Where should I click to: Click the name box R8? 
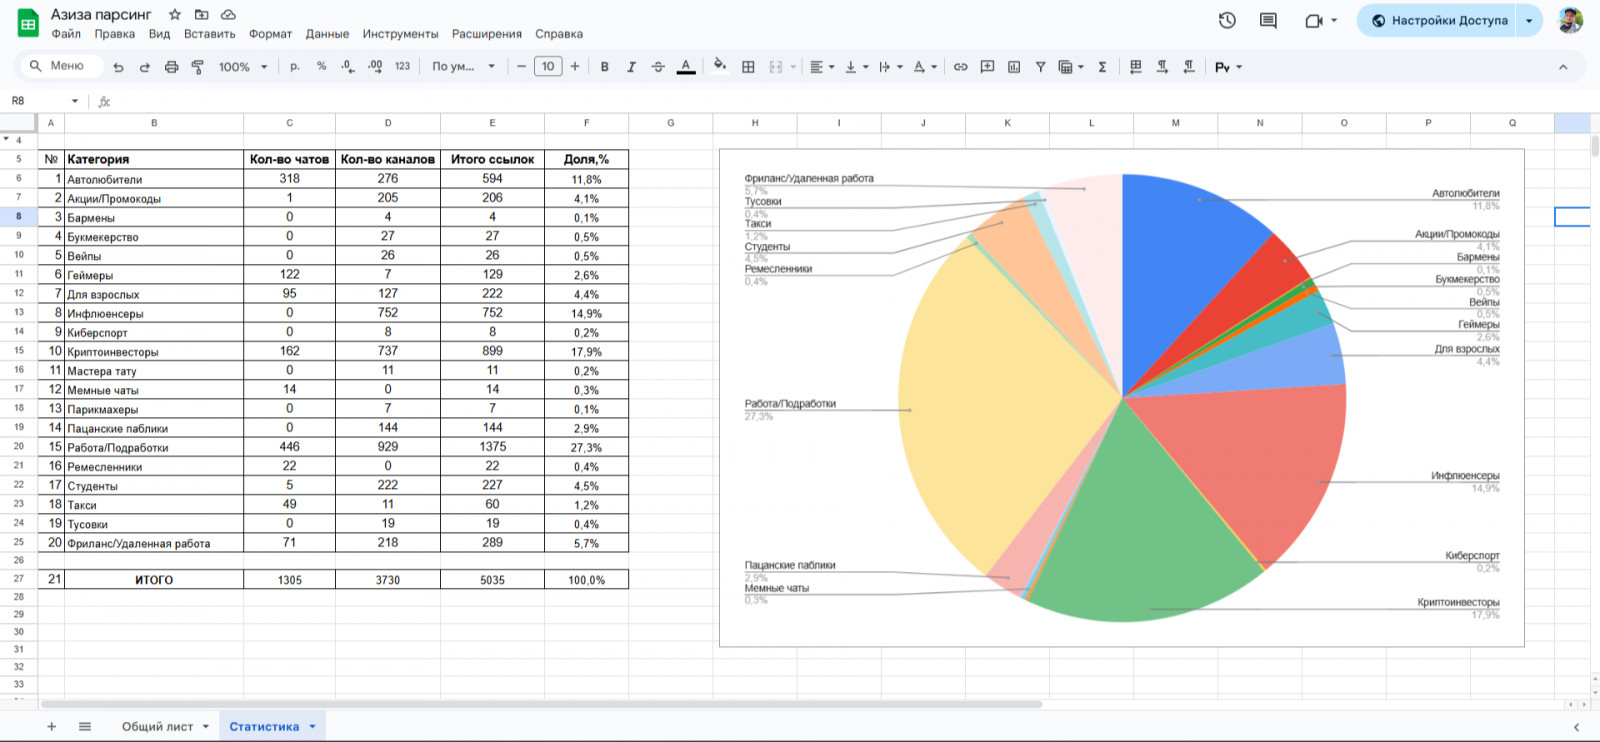pos(44,101)
